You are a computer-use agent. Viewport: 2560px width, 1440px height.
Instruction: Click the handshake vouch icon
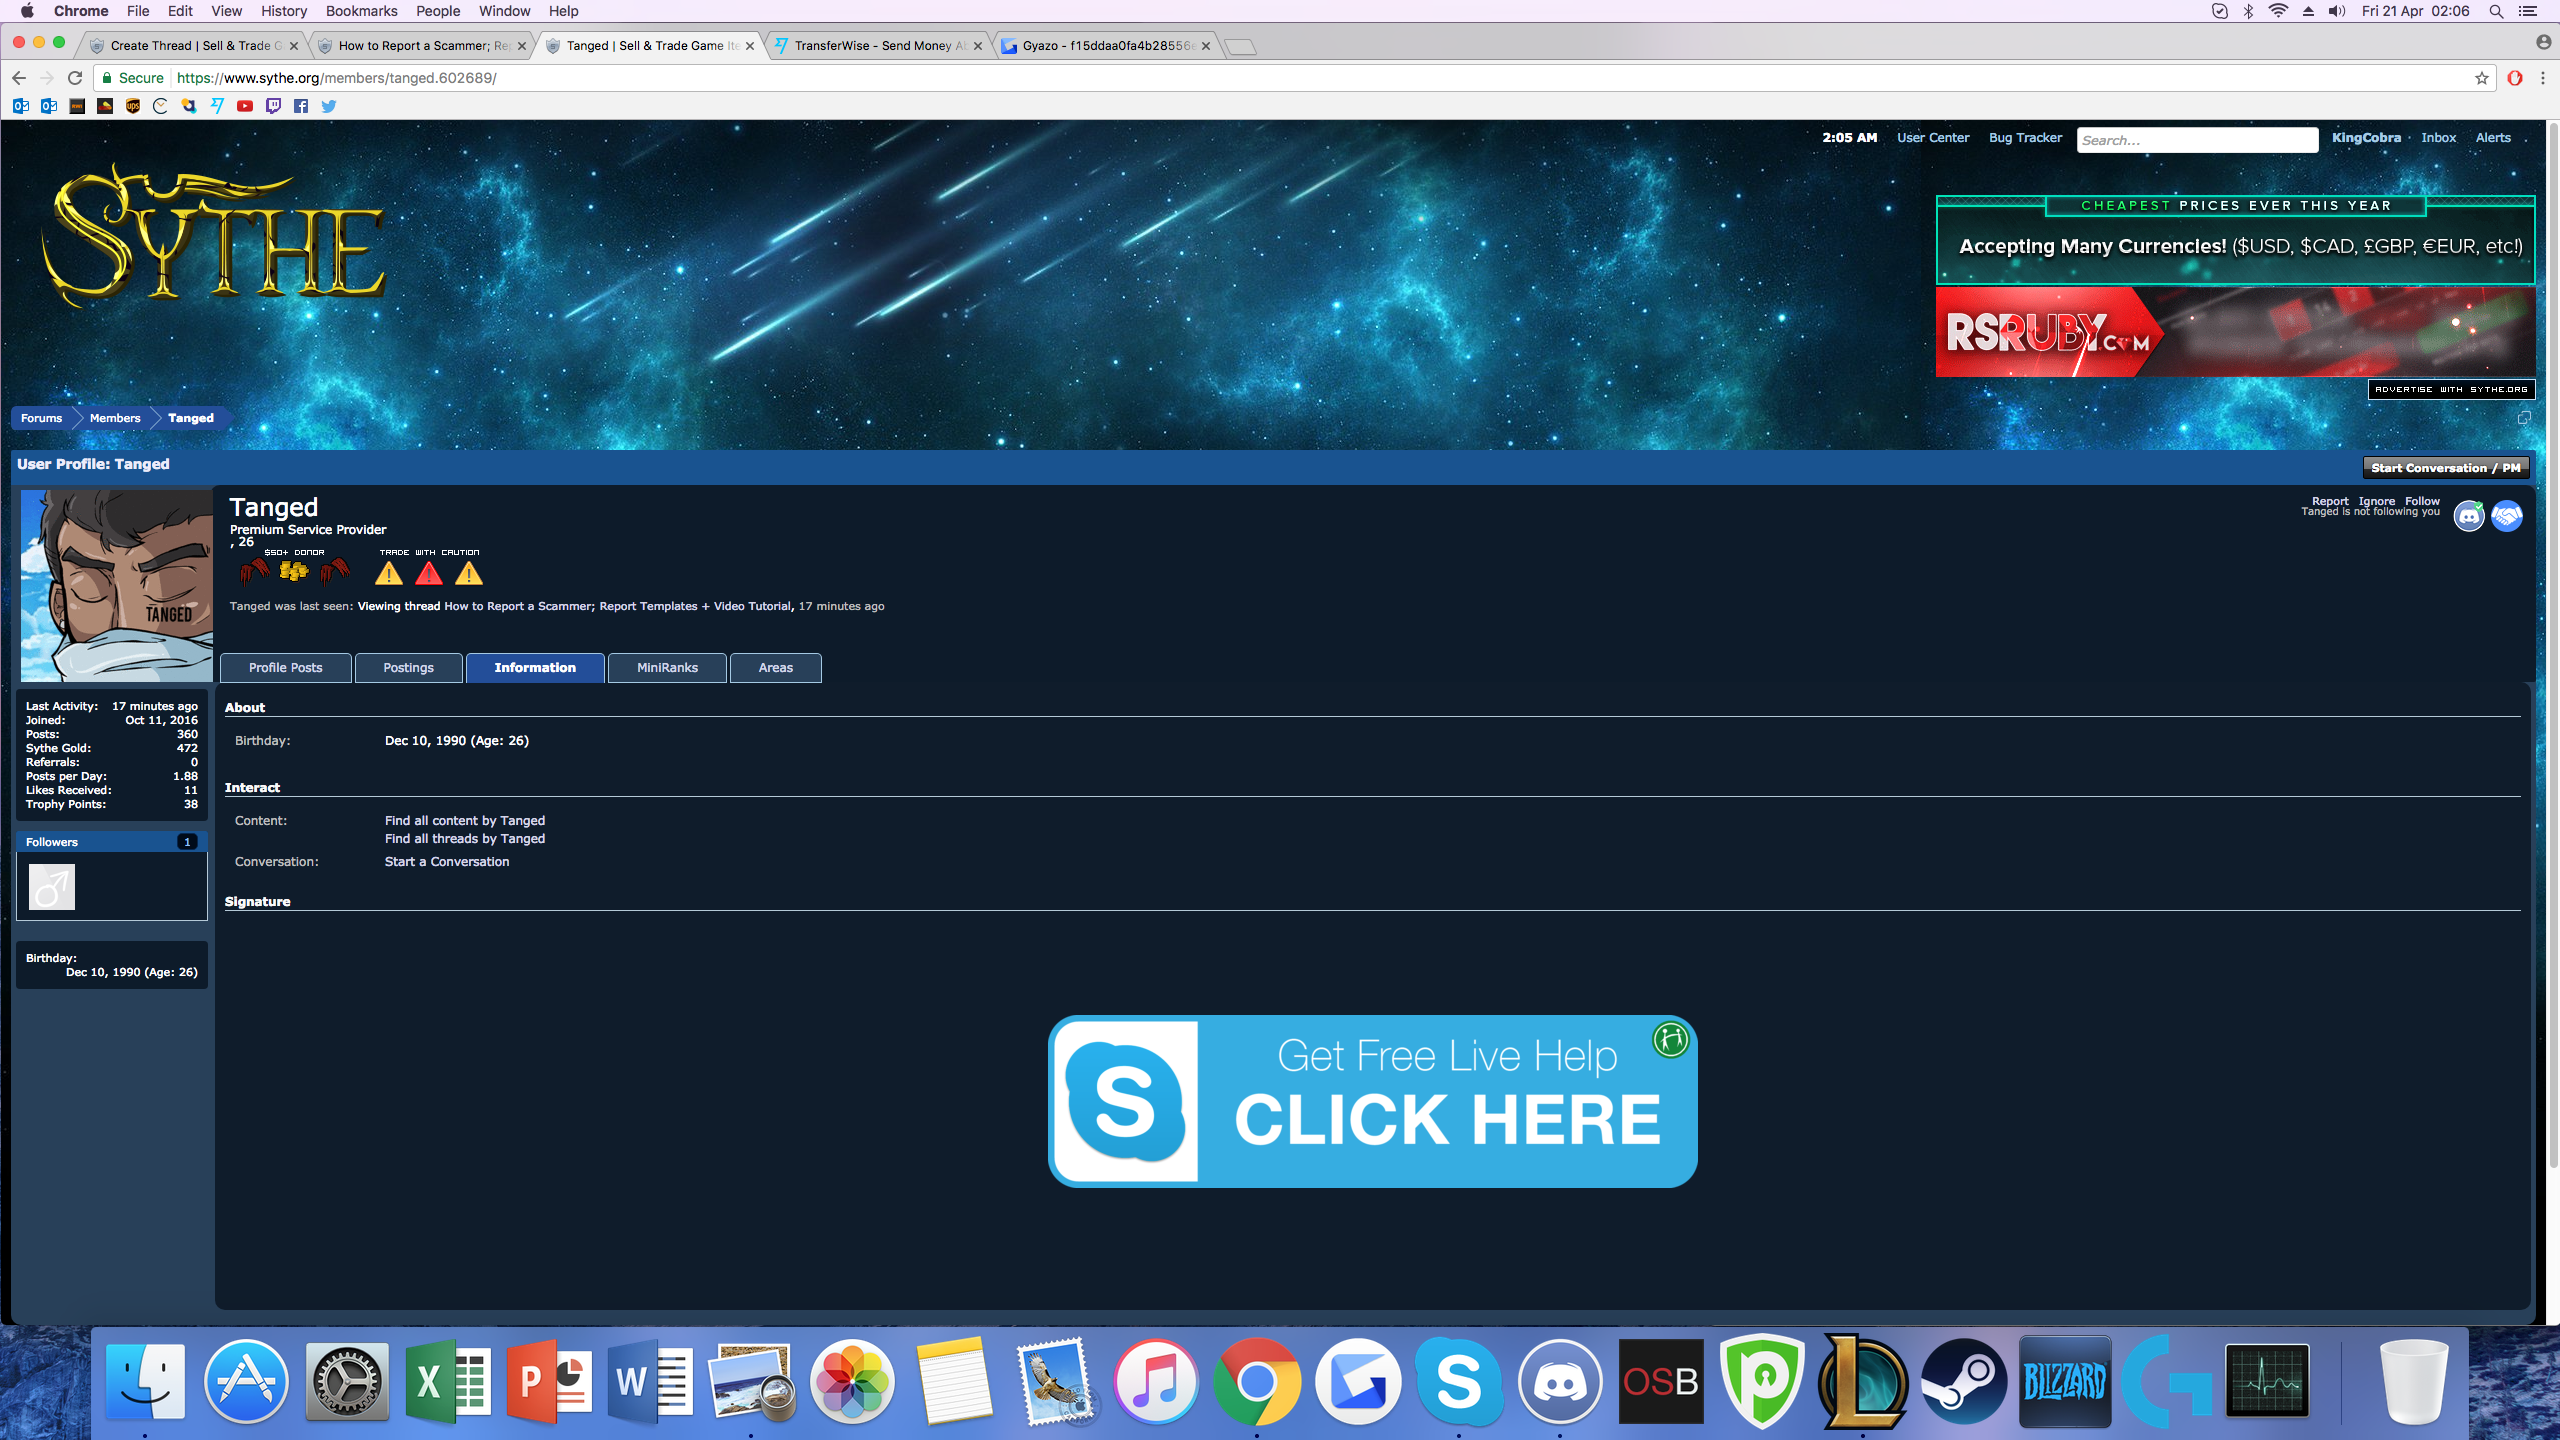2506,517
